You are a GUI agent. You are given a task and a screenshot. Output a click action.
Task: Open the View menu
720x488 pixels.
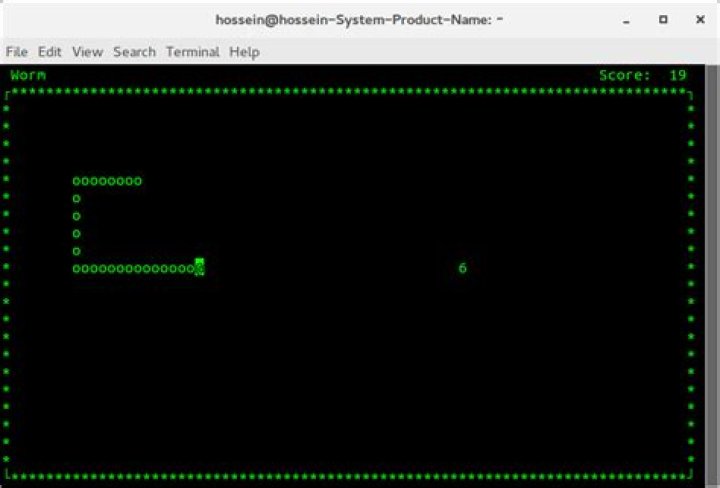click(x=87, y=51)
